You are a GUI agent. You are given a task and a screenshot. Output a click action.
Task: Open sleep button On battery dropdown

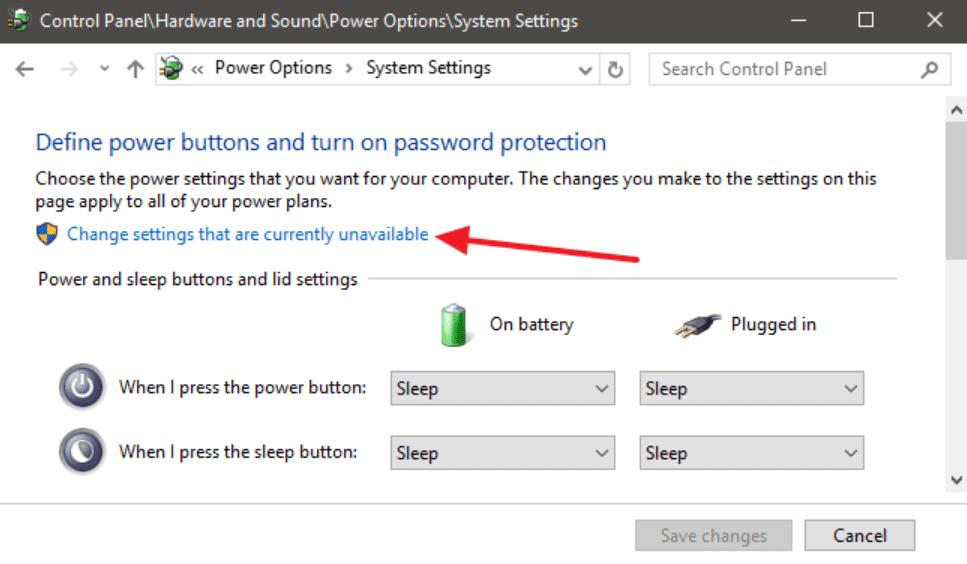502,453
